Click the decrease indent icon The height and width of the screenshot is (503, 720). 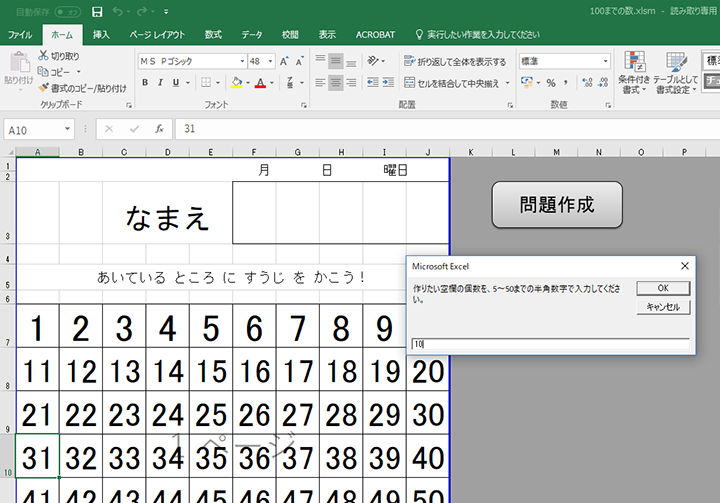pos(372,83)
